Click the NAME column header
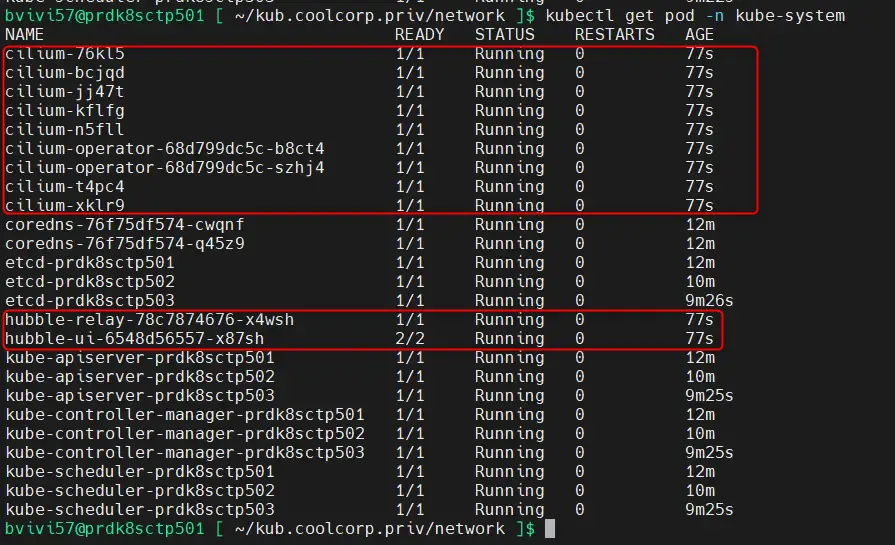Image resolution: width=895 pixels, height=545 pixels. [25, 35]
